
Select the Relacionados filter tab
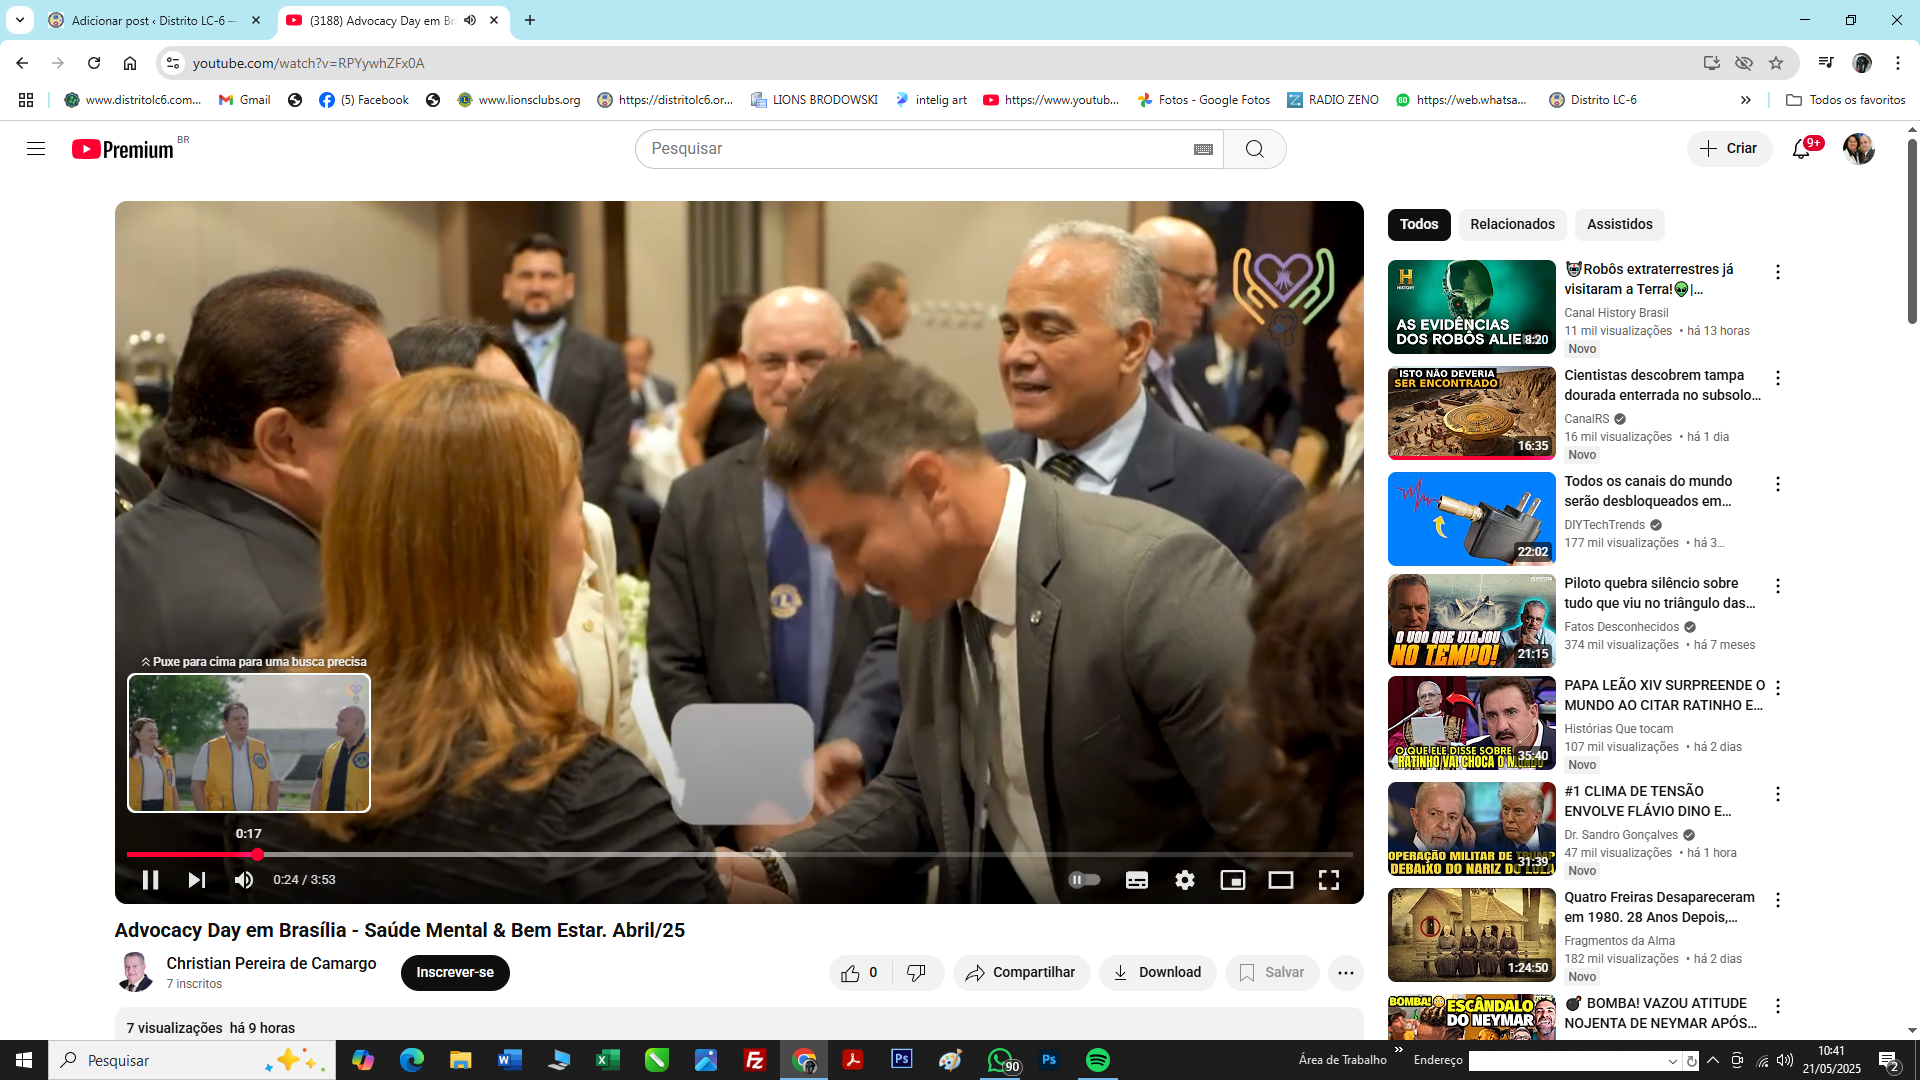1512,224
